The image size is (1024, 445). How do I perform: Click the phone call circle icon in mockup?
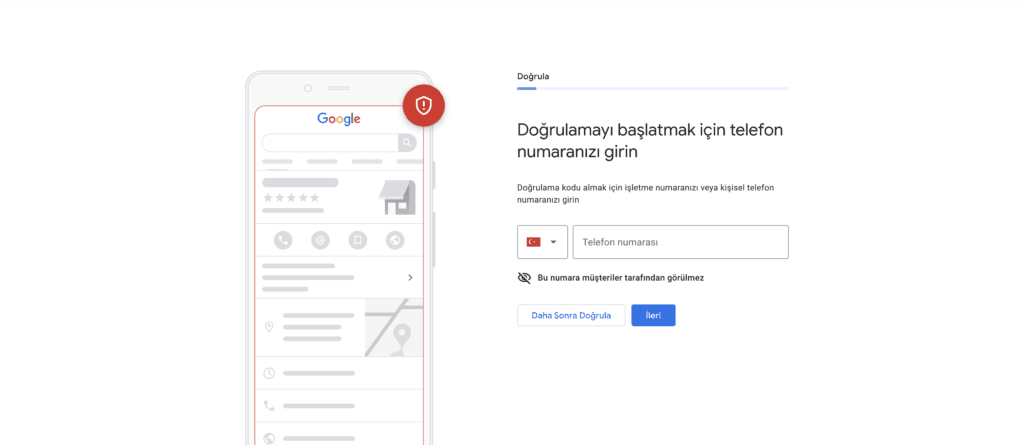[x=283, y=240]
